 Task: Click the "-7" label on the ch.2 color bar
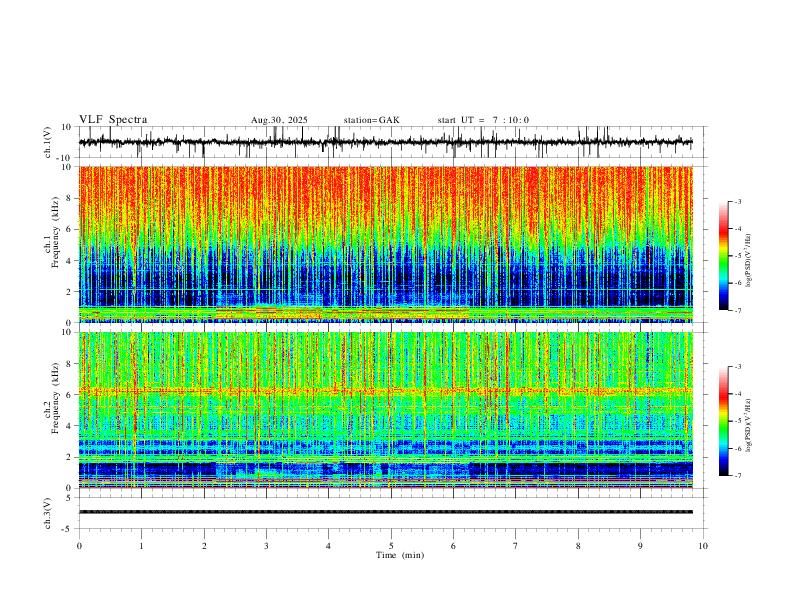738,475
